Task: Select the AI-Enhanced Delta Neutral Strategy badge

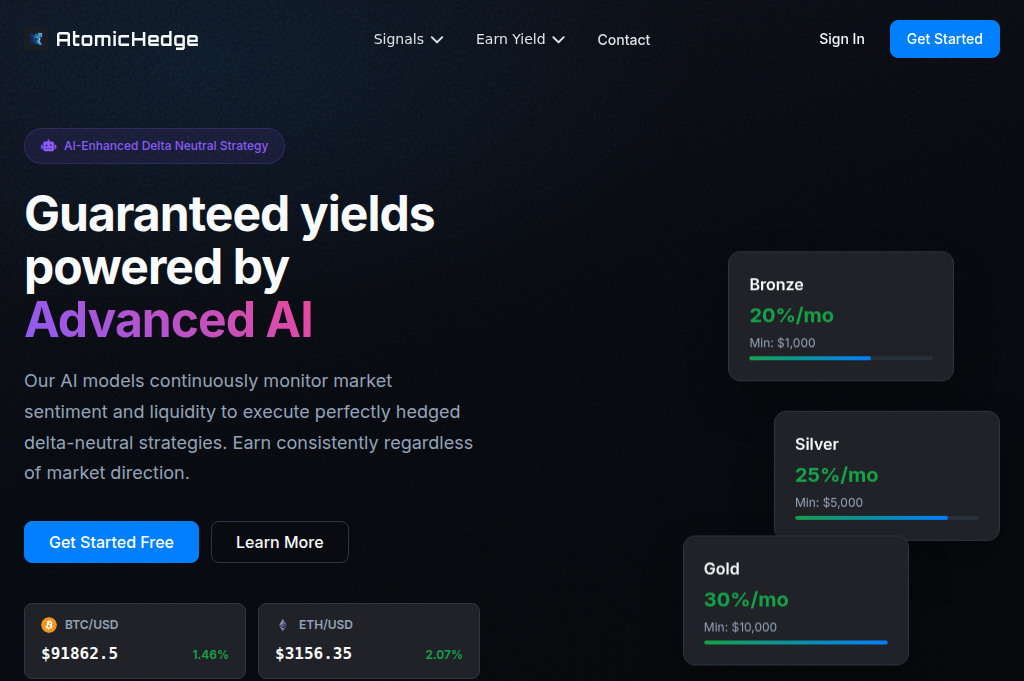Action: [x=154, y=145]
